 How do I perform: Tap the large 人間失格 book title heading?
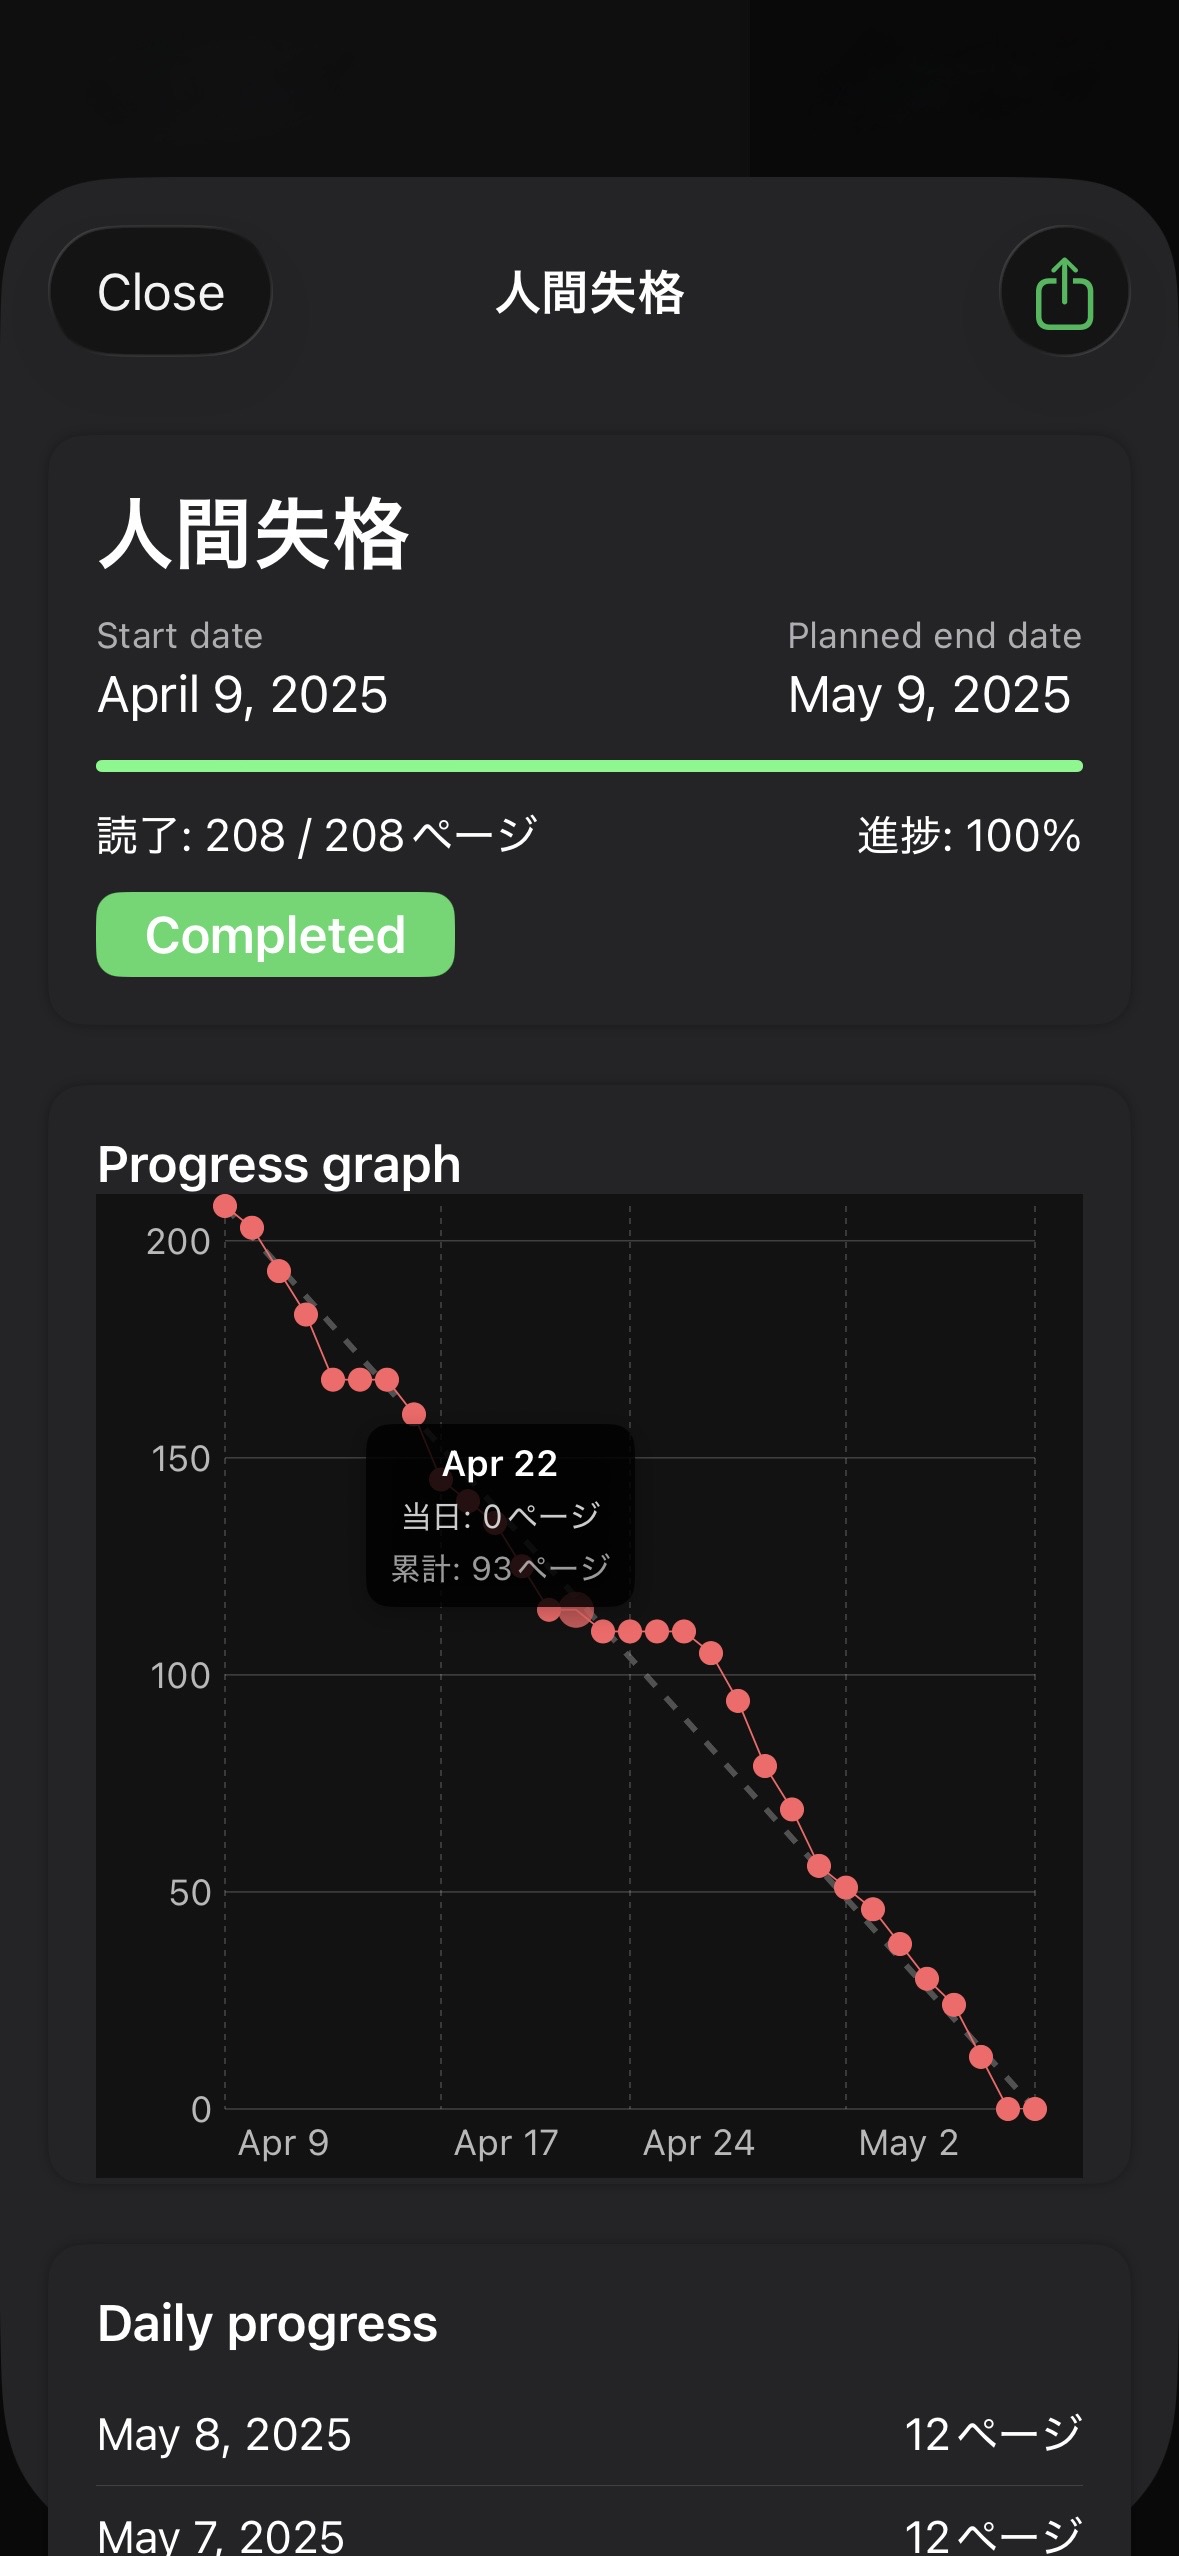[x=254, y=535]
